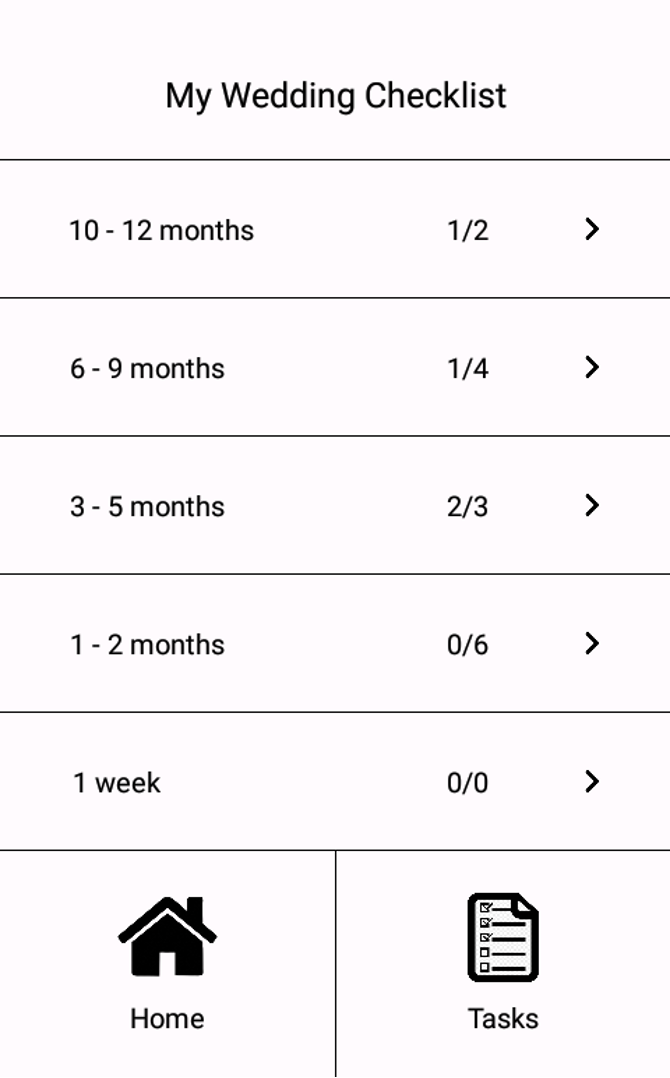This screenshot has width=670, height=1078.
Task: Expand the 6 - 9 months chevron
Action: 592,367
